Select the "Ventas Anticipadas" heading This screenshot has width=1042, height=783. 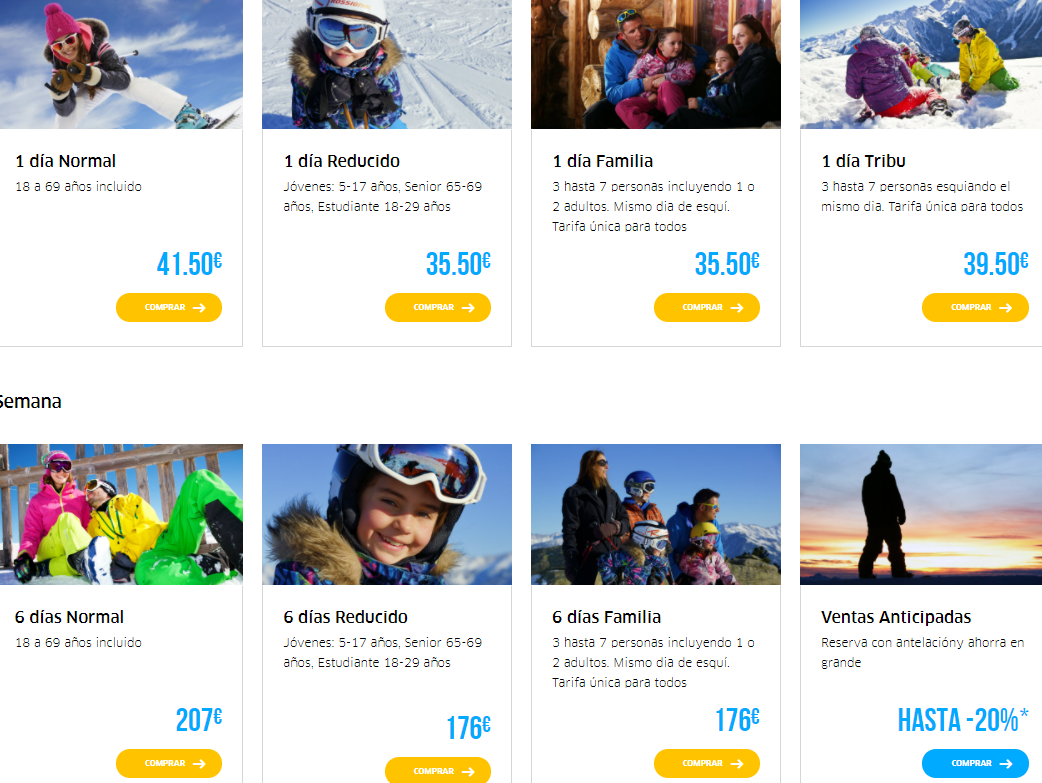895,617
